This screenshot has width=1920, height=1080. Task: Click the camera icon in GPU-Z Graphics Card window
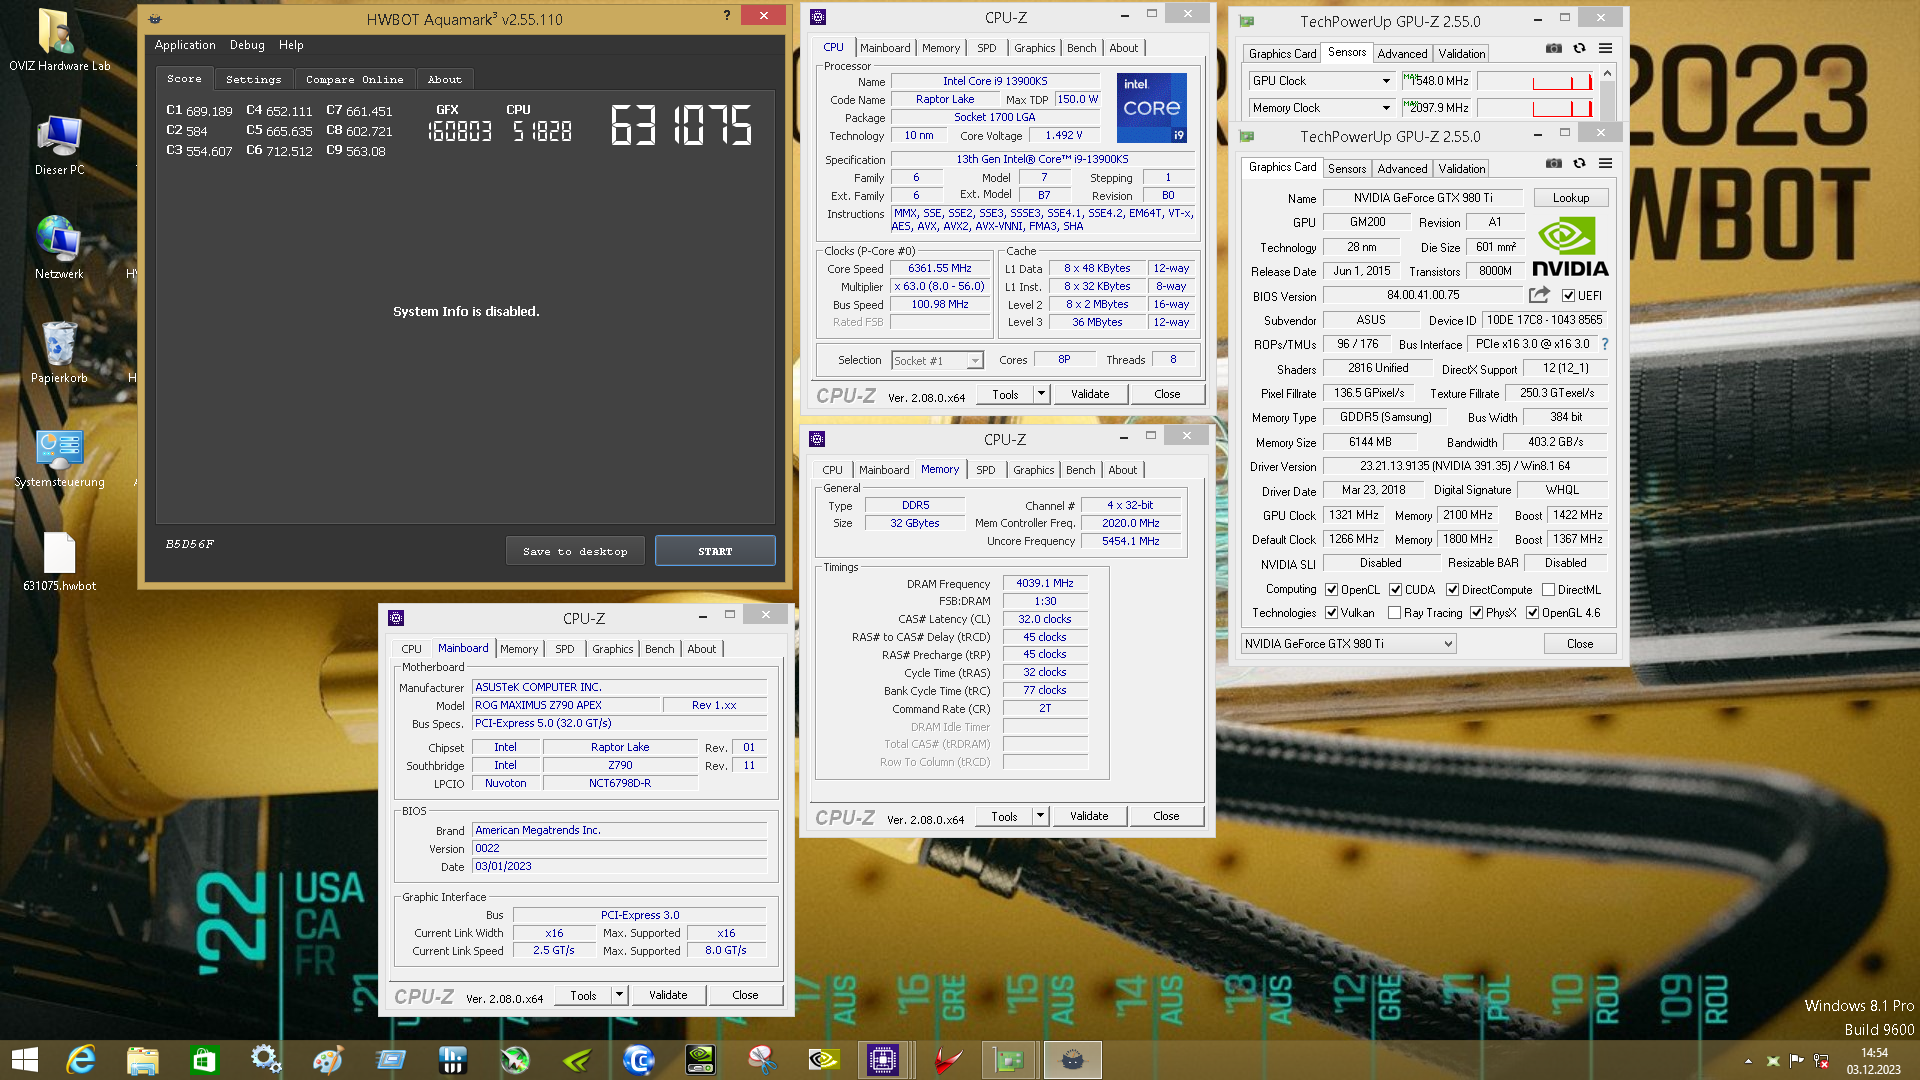[x=1553, y=164]
